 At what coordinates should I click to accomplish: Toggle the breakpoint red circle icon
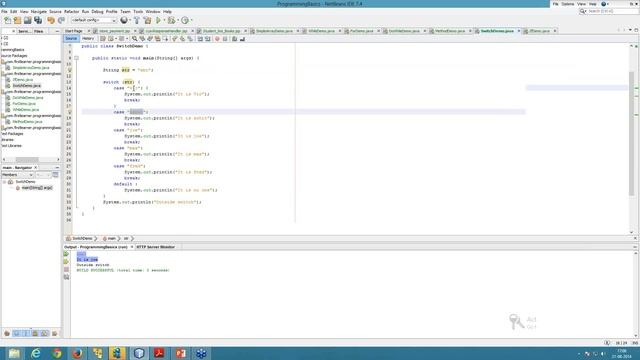point(217,39)
